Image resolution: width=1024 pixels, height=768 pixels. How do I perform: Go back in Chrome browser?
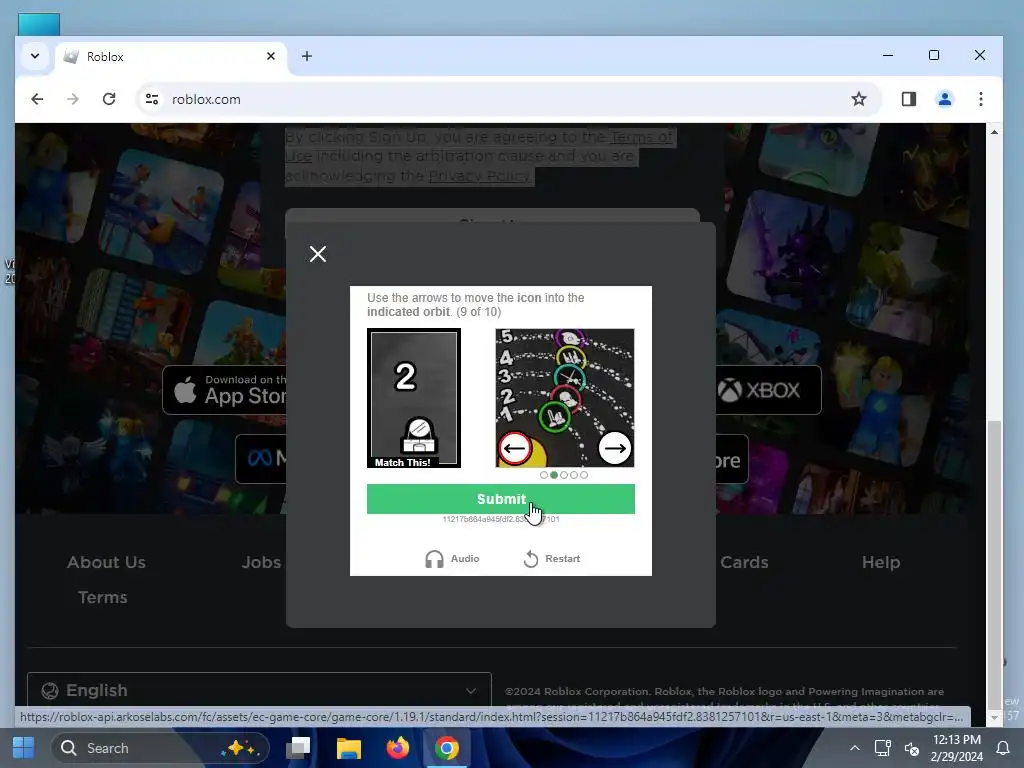[37, 99]
